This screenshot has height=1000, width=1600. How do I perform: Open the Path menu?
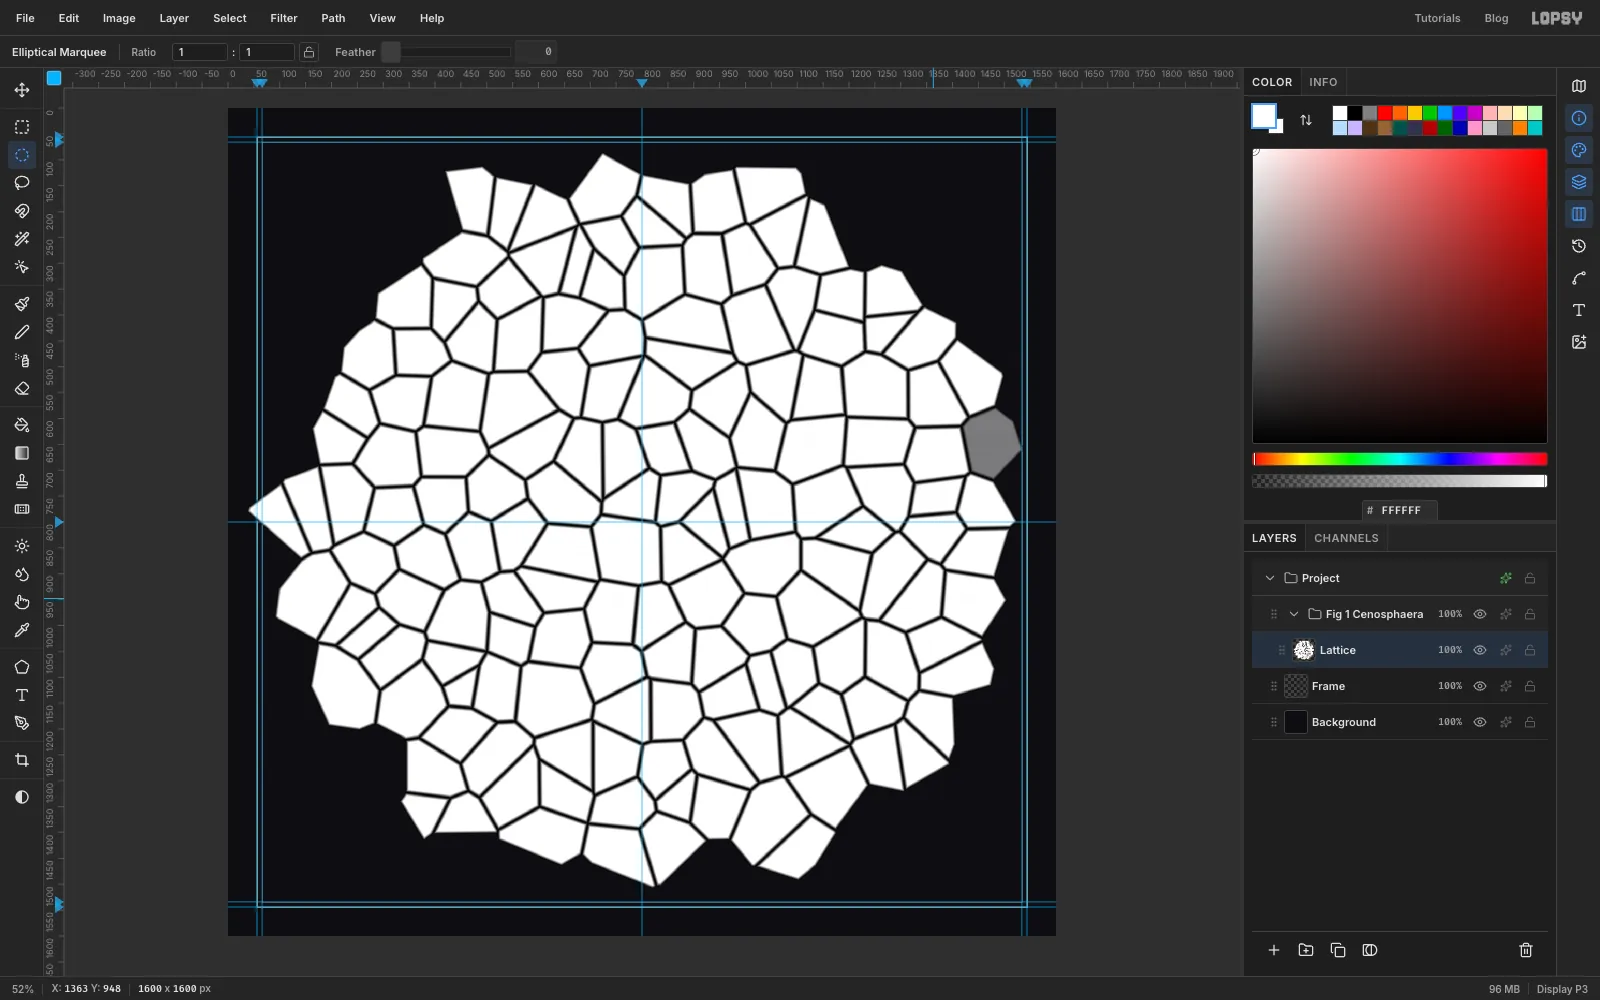point(333,18)
